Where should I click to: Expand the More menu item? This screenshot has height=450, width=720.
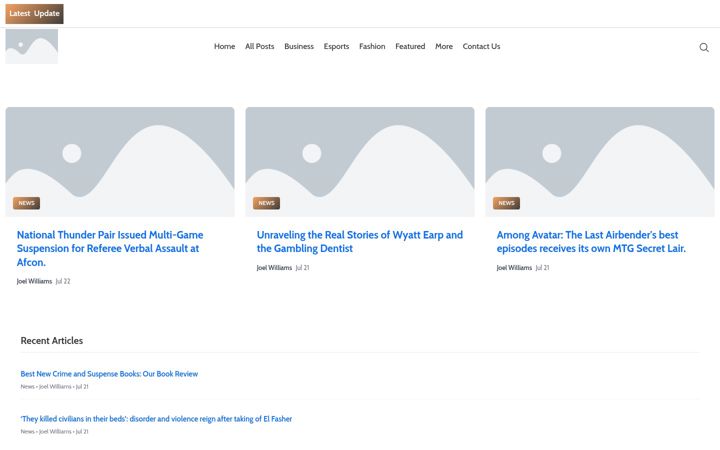point(444,46)
